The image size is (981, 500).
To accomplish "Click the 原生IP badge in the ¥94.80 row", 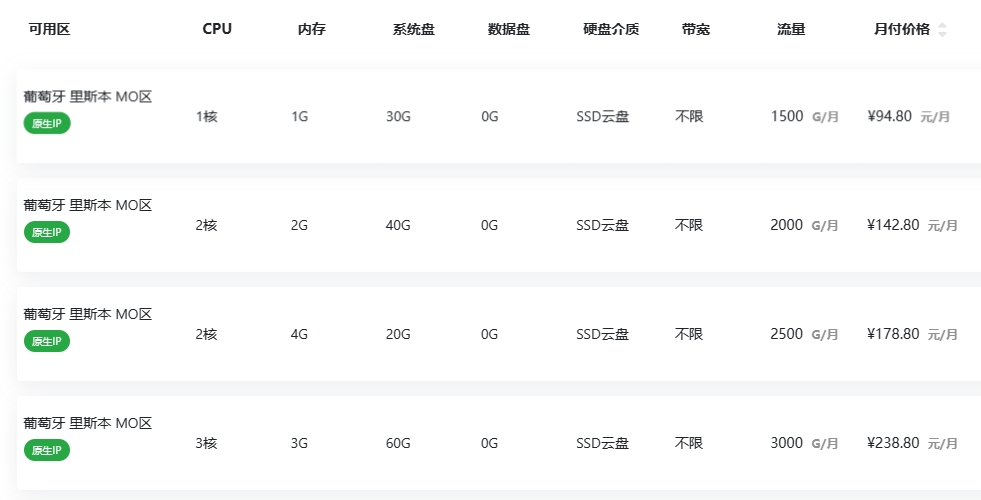I will tap(47, 124).
